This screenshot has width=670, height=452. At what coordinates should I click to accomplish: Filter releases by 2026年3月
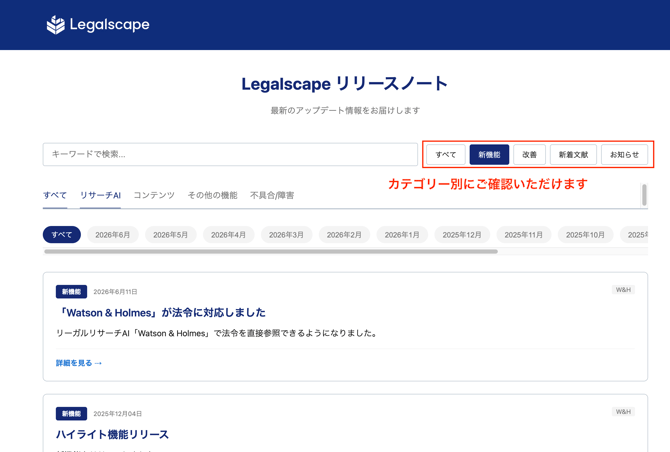click(x=286, y=235)
